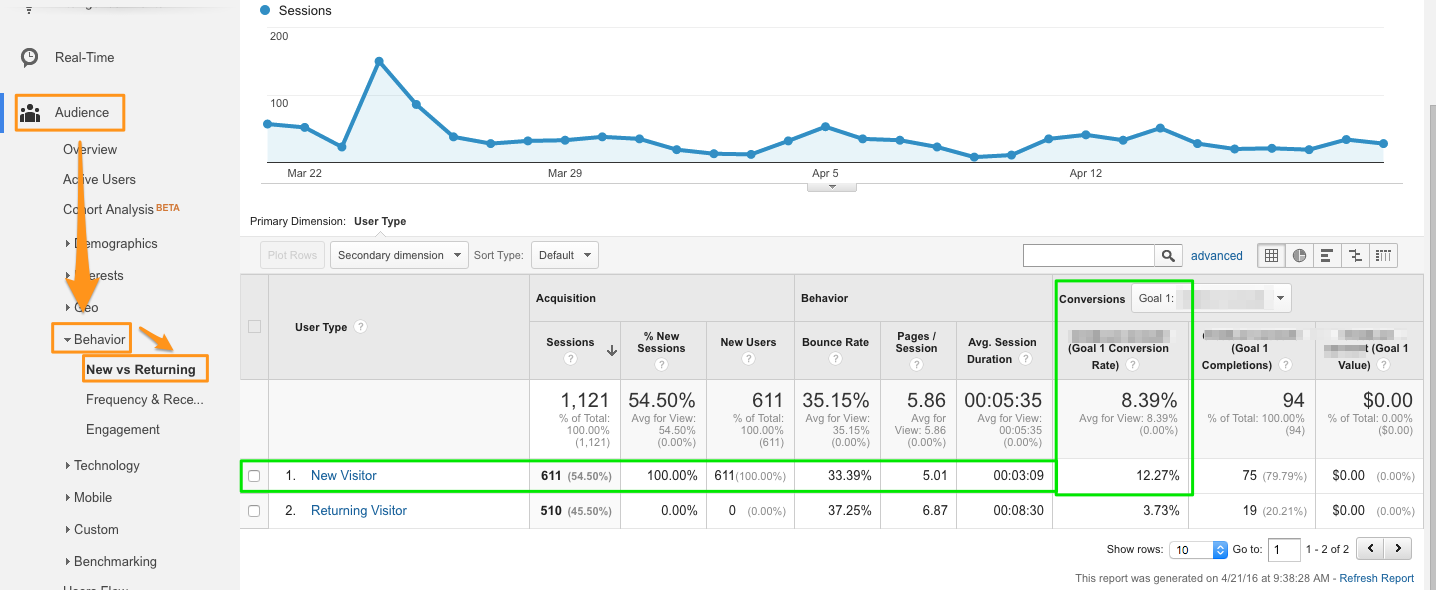1436x590 pixels.
Task: Click the Sessions sort descending arrow
Action: pos(611,349)
